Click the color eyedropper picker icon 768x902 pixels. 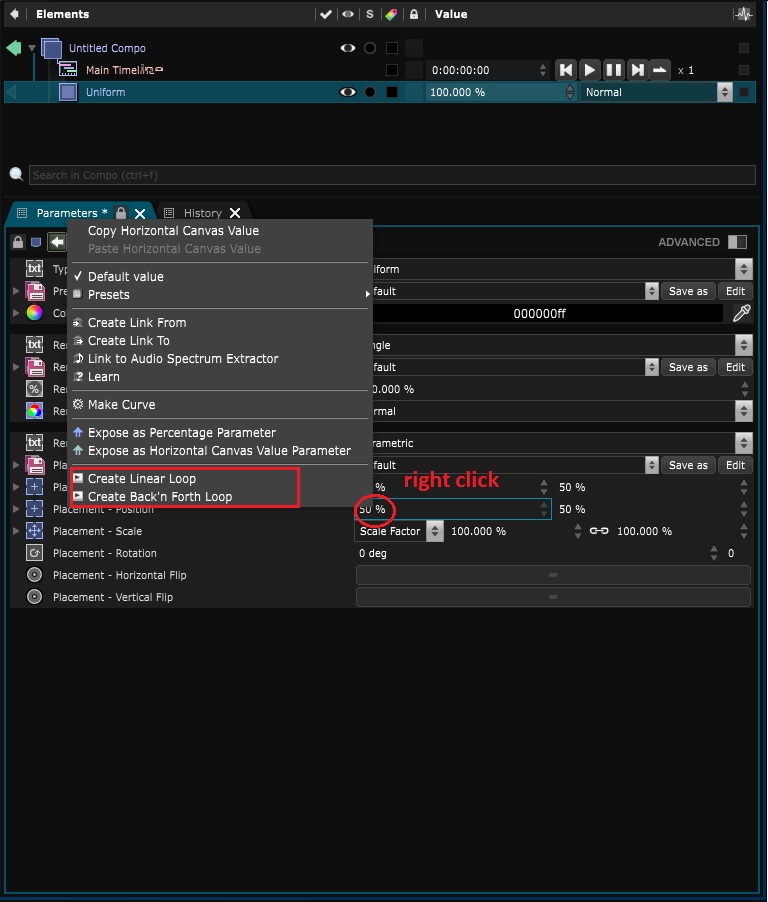pyautogui.click(x=741, y=313)
